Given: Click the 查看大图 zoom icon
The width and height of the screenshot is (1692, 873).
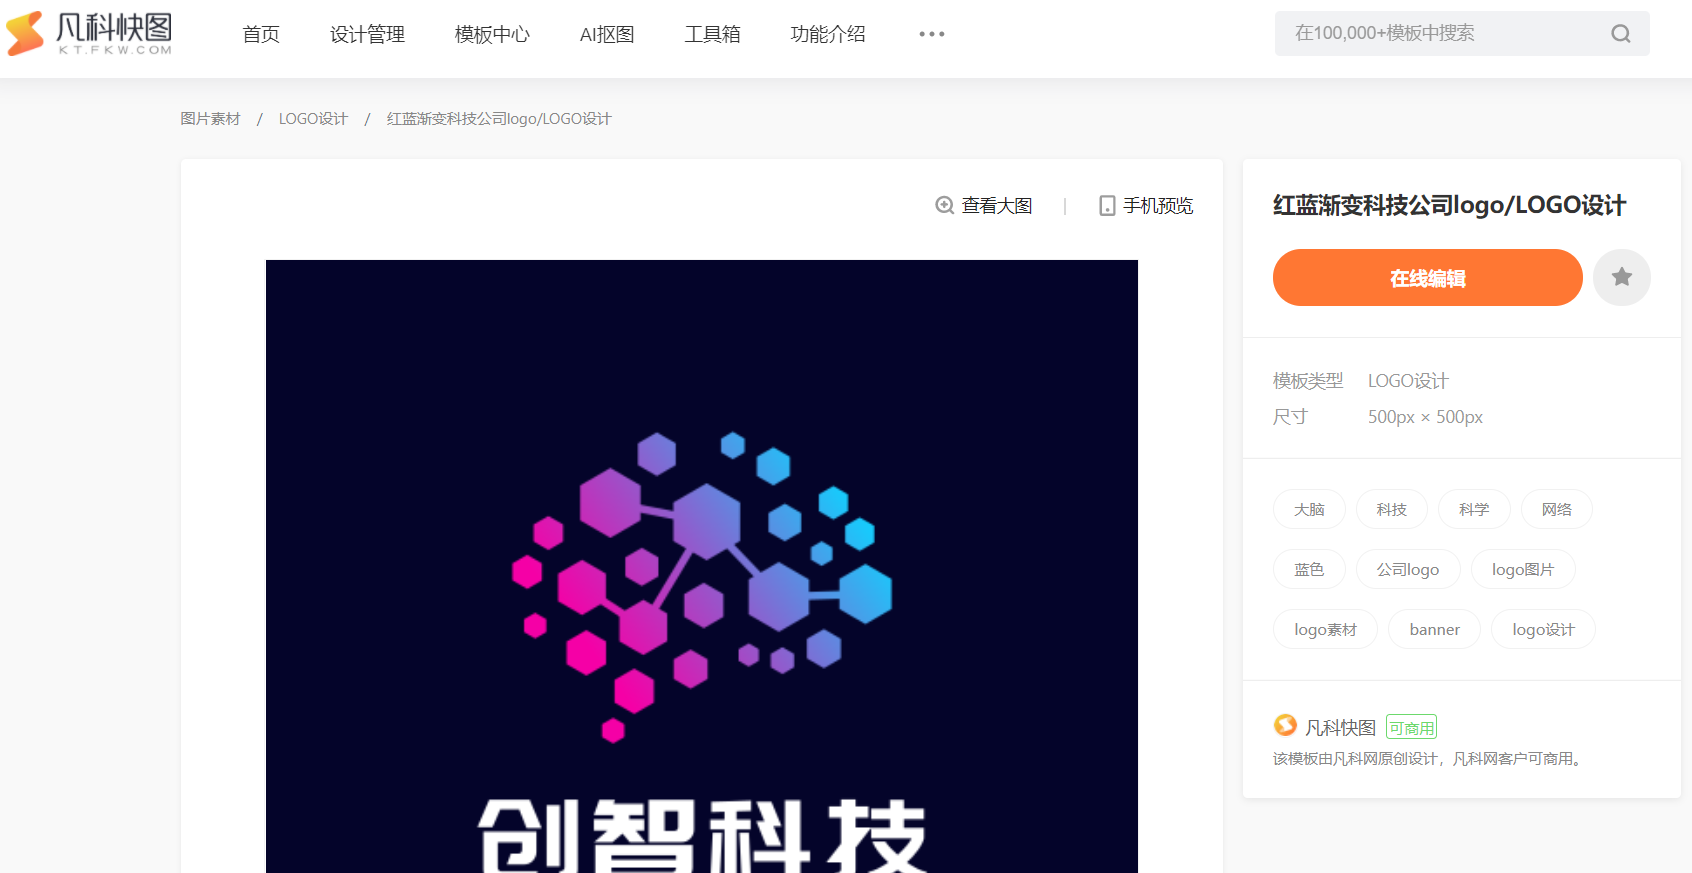Looking at the screenshot, I should [x=944, y=206].
